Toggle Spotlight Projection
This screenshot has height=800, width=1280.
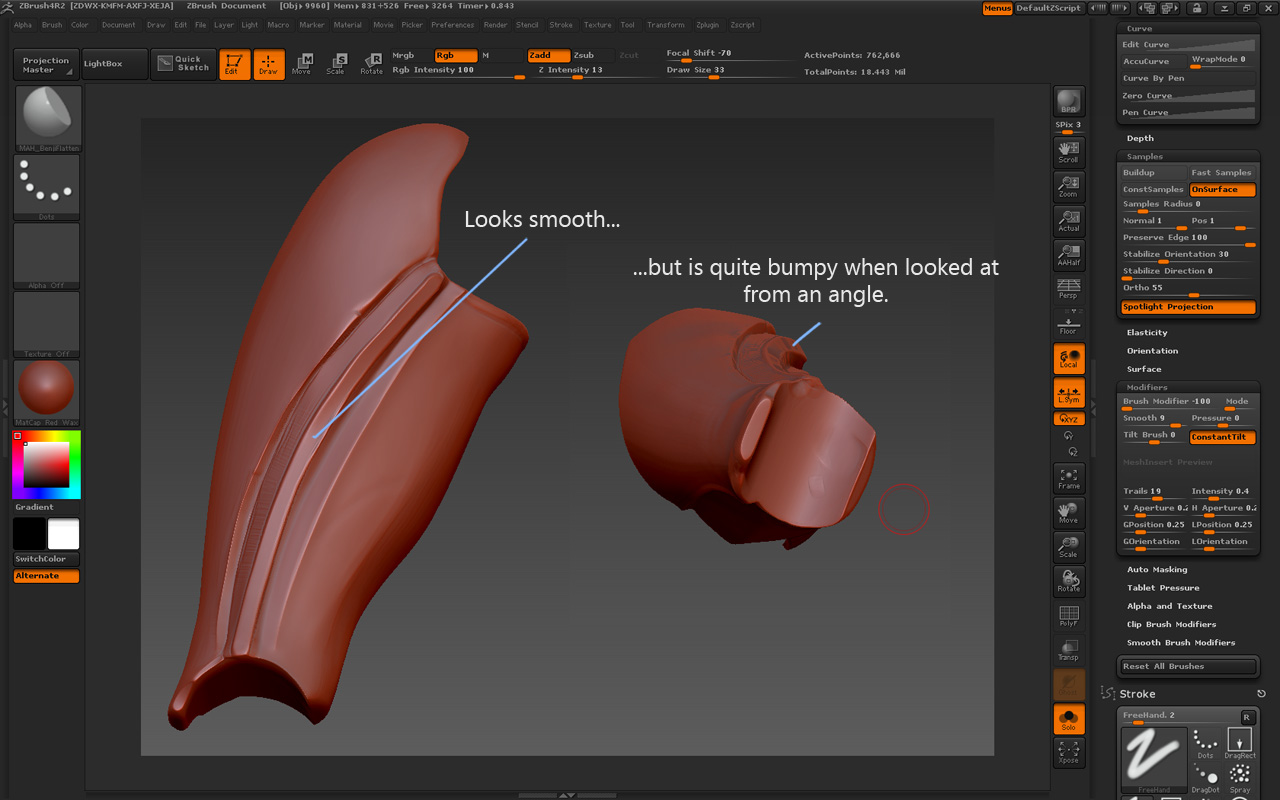[x=1188, y=307]
